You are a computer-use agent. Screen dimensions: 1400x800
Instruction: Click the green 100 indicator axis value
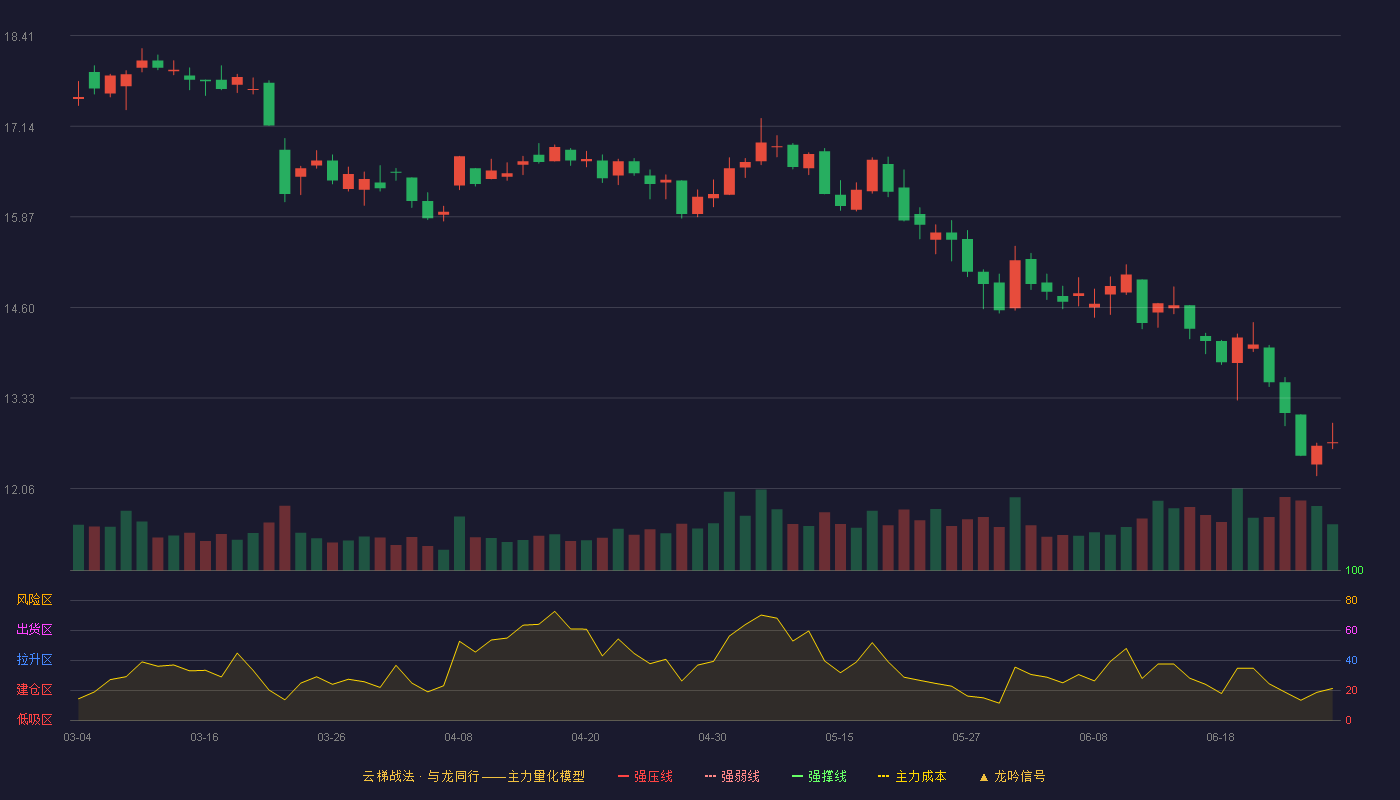(x=1354, y=571)
